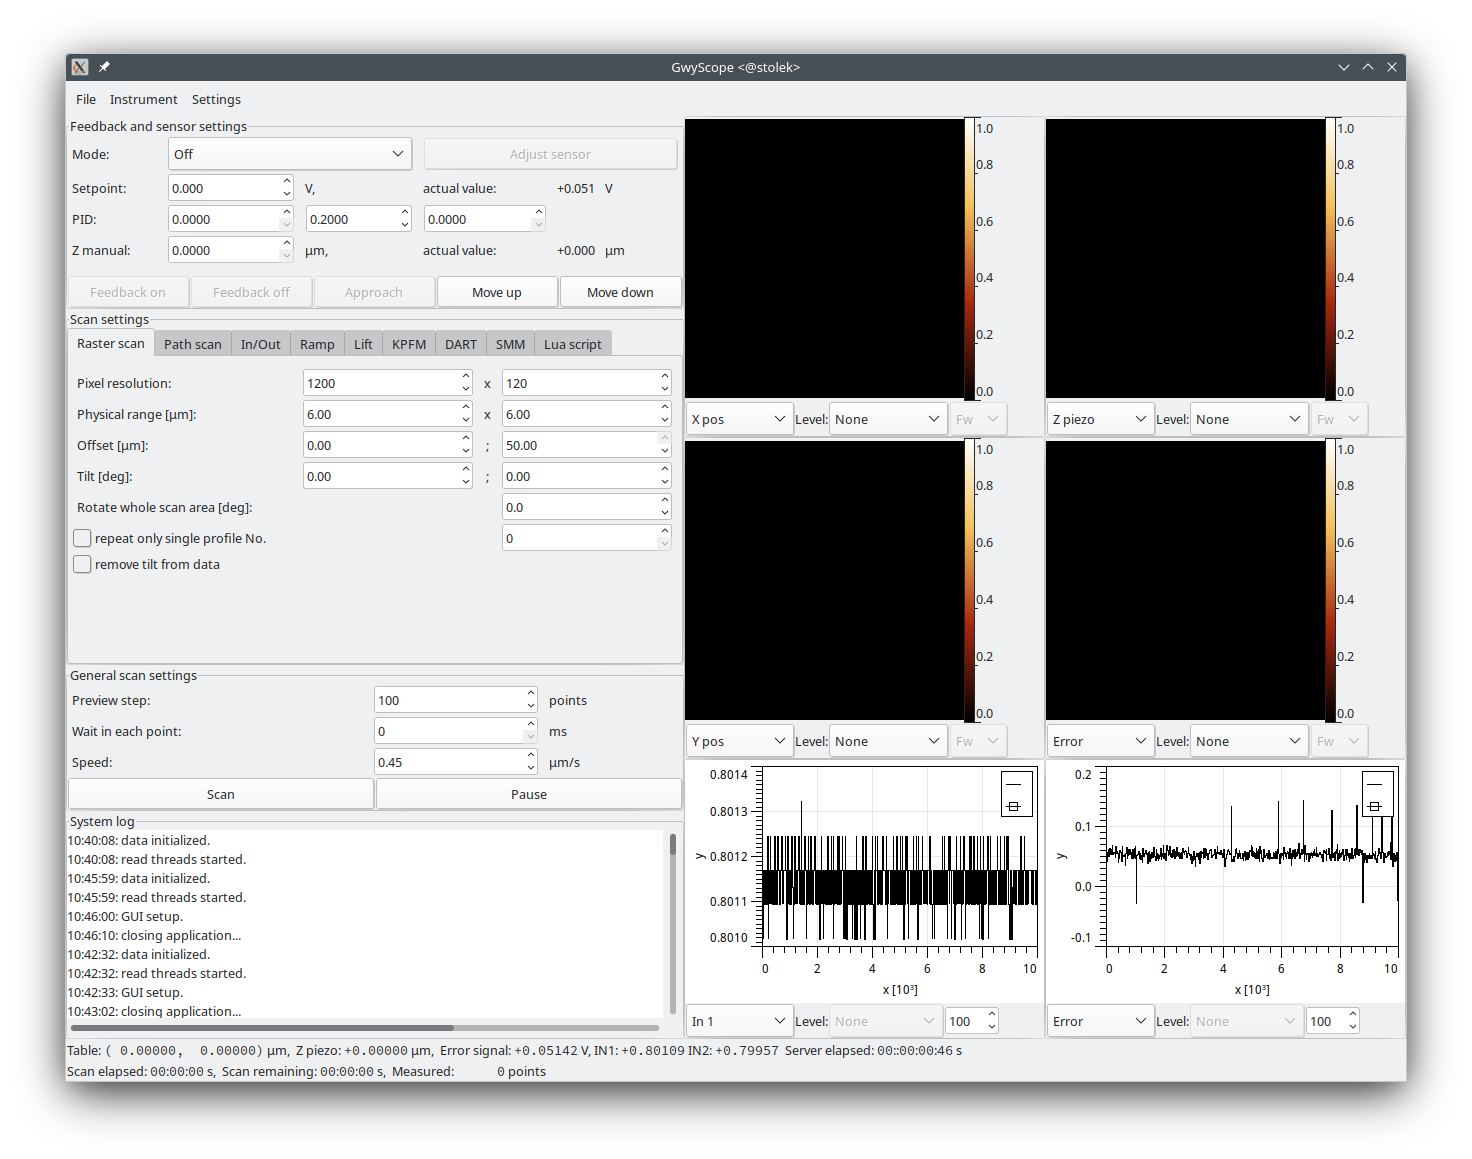Click the X pos color scale bar
The image size is (1472, 1159).
969,259
